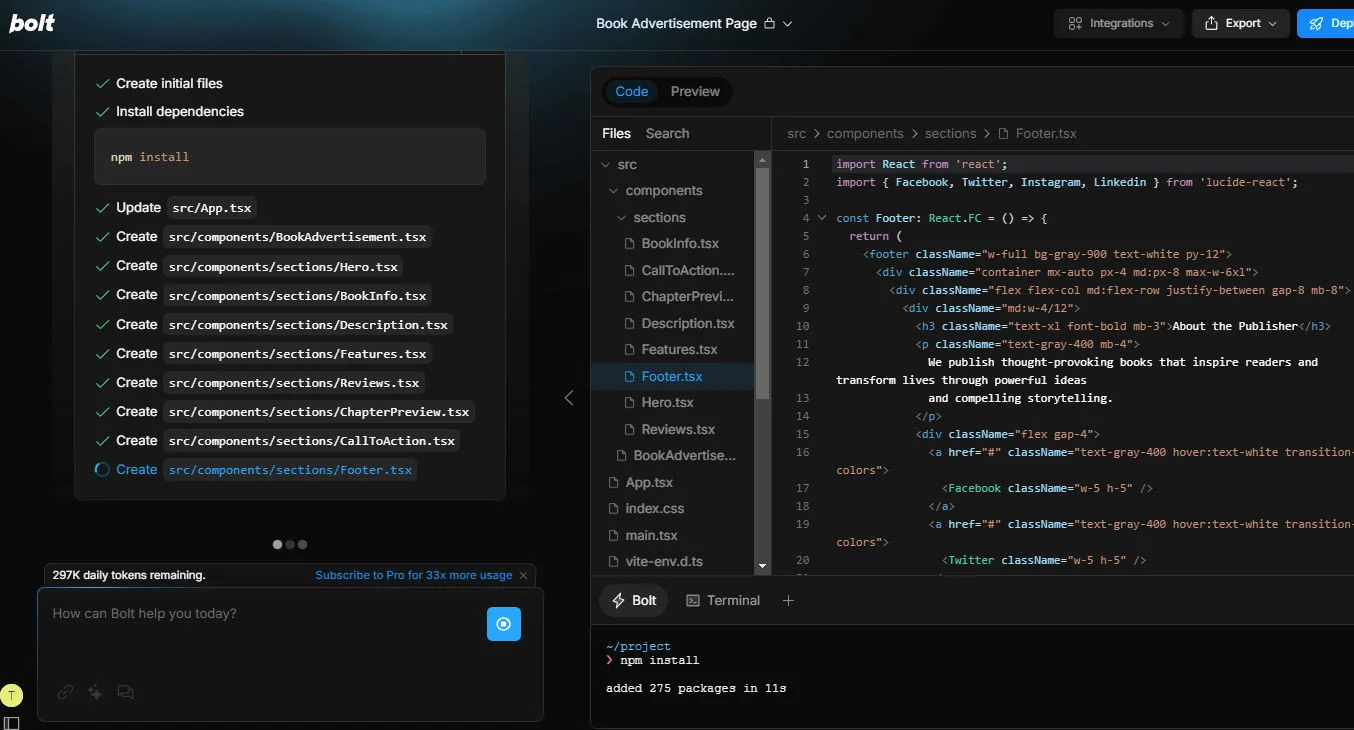Open the Terminal tab at the bottom
1354x730 pixels.
723,600
